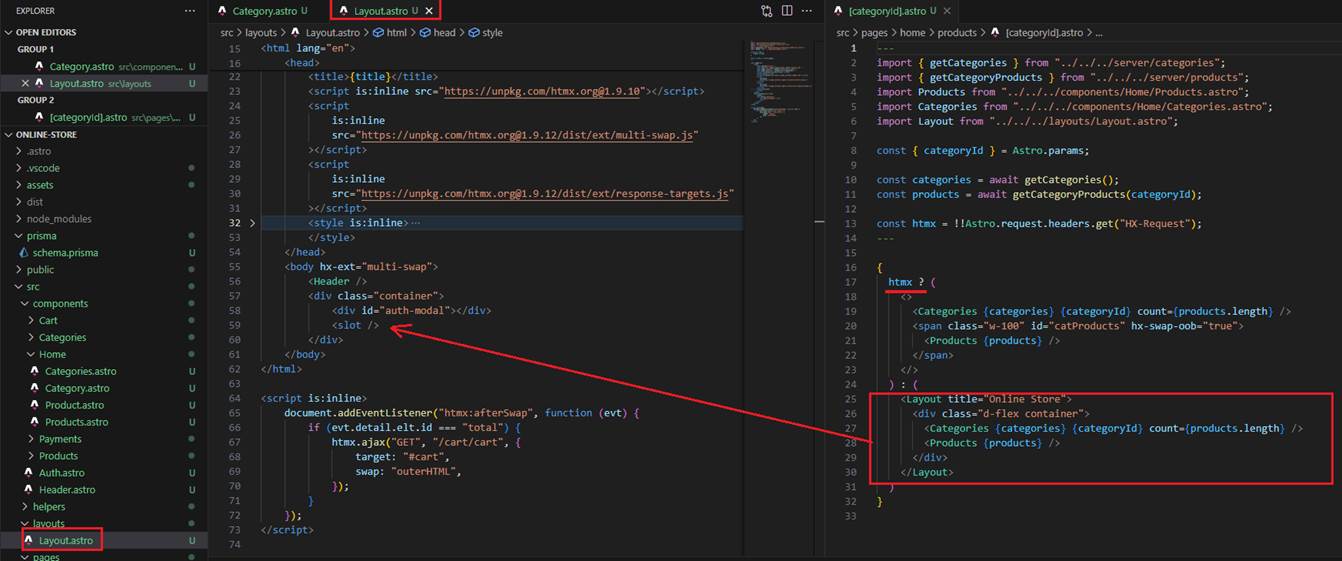
Task: Click the 'html' breadcrumb in left editor
Action: [x=397, y=32]
